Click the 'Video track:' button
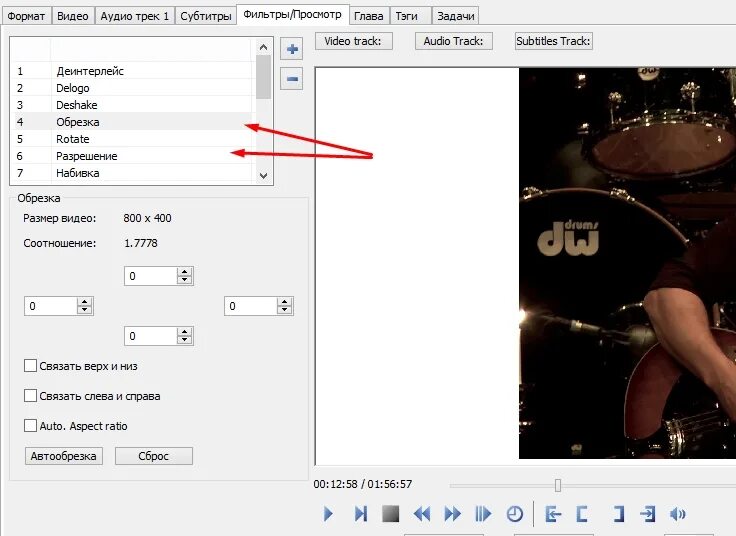Image resolution: width=736 pixels, height=536 pixels. (x=353, y=41)
